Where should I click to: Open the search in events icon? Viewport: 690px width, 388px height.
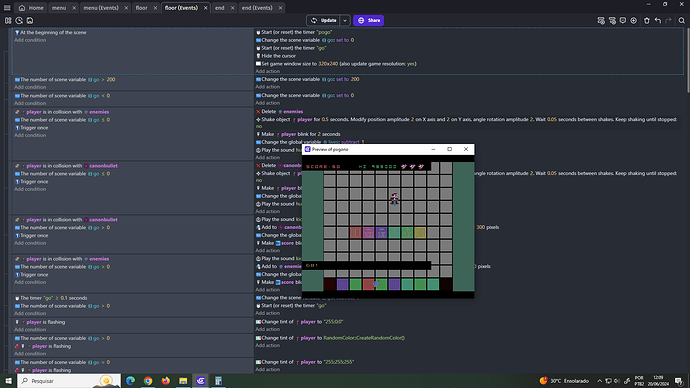pos(682,20)
